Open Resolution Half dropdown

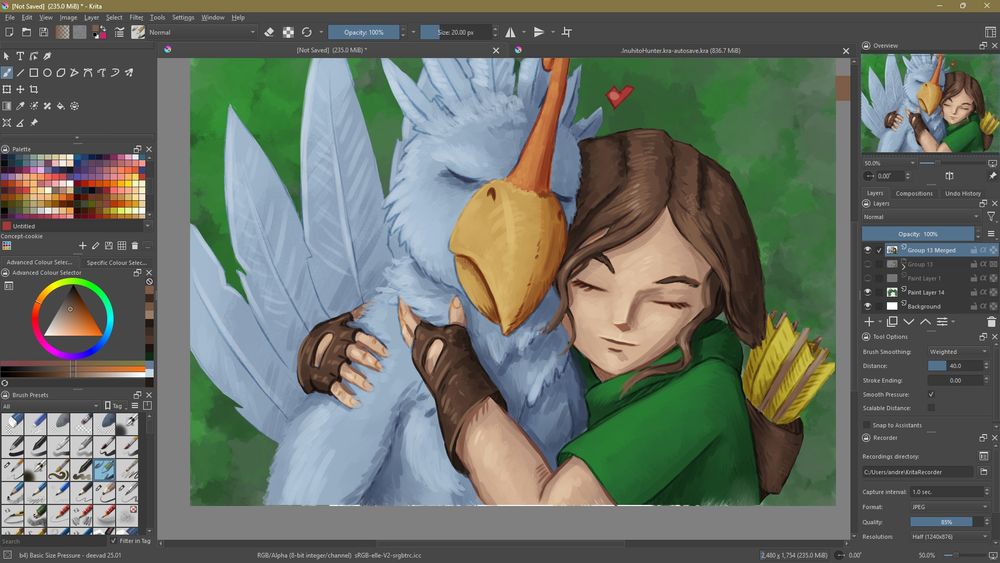coord(950,537)
